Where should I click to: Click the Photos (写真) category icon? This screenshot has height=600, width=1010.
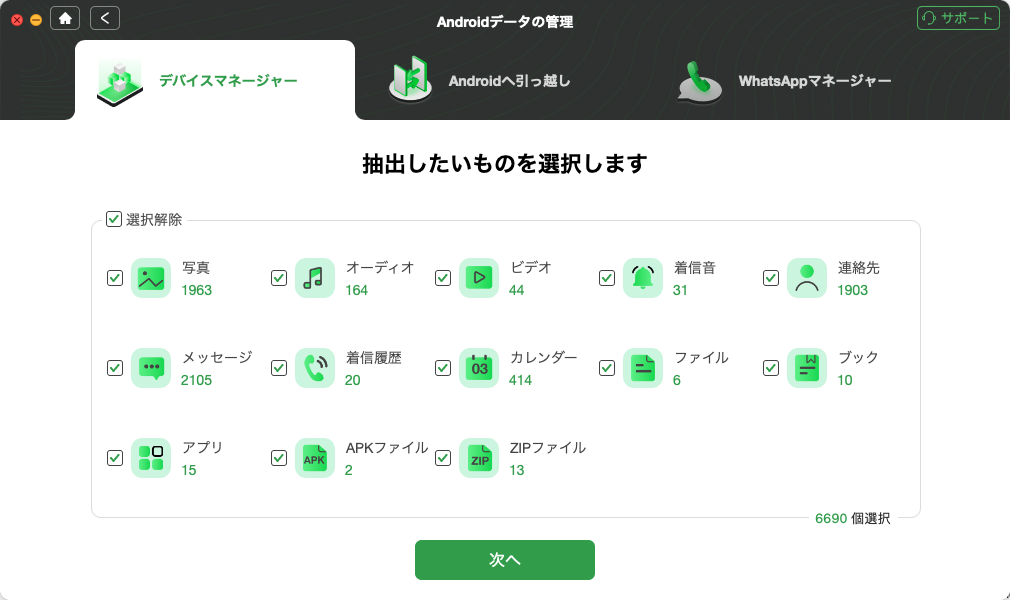click(151, 278)
